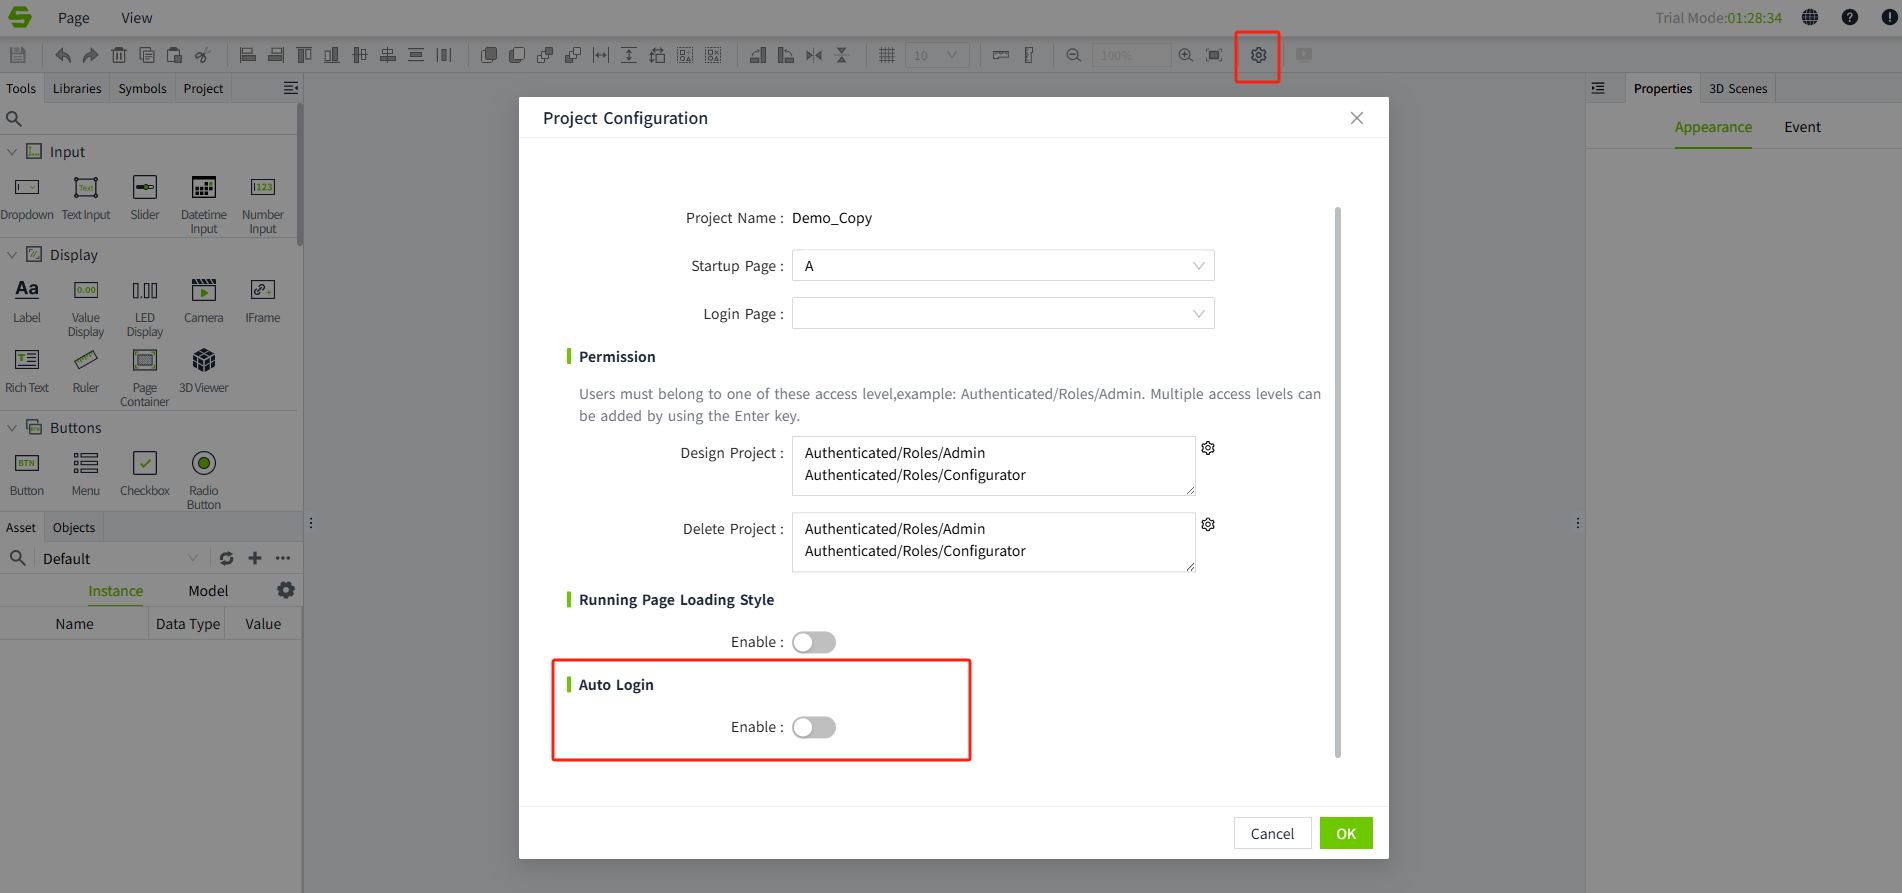Click OK to save configuration
Screen dimensions: 1902x893
point(1345,833)
